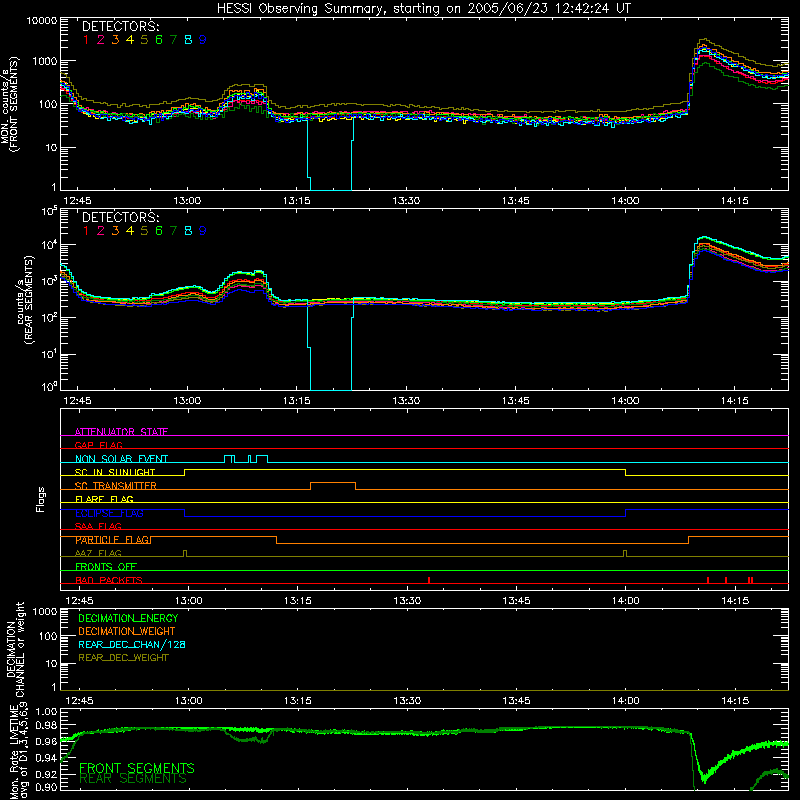Click the FLARE FLAG label
The width and height of the screenshot is (800, 800).
click(x=104, y=499)
